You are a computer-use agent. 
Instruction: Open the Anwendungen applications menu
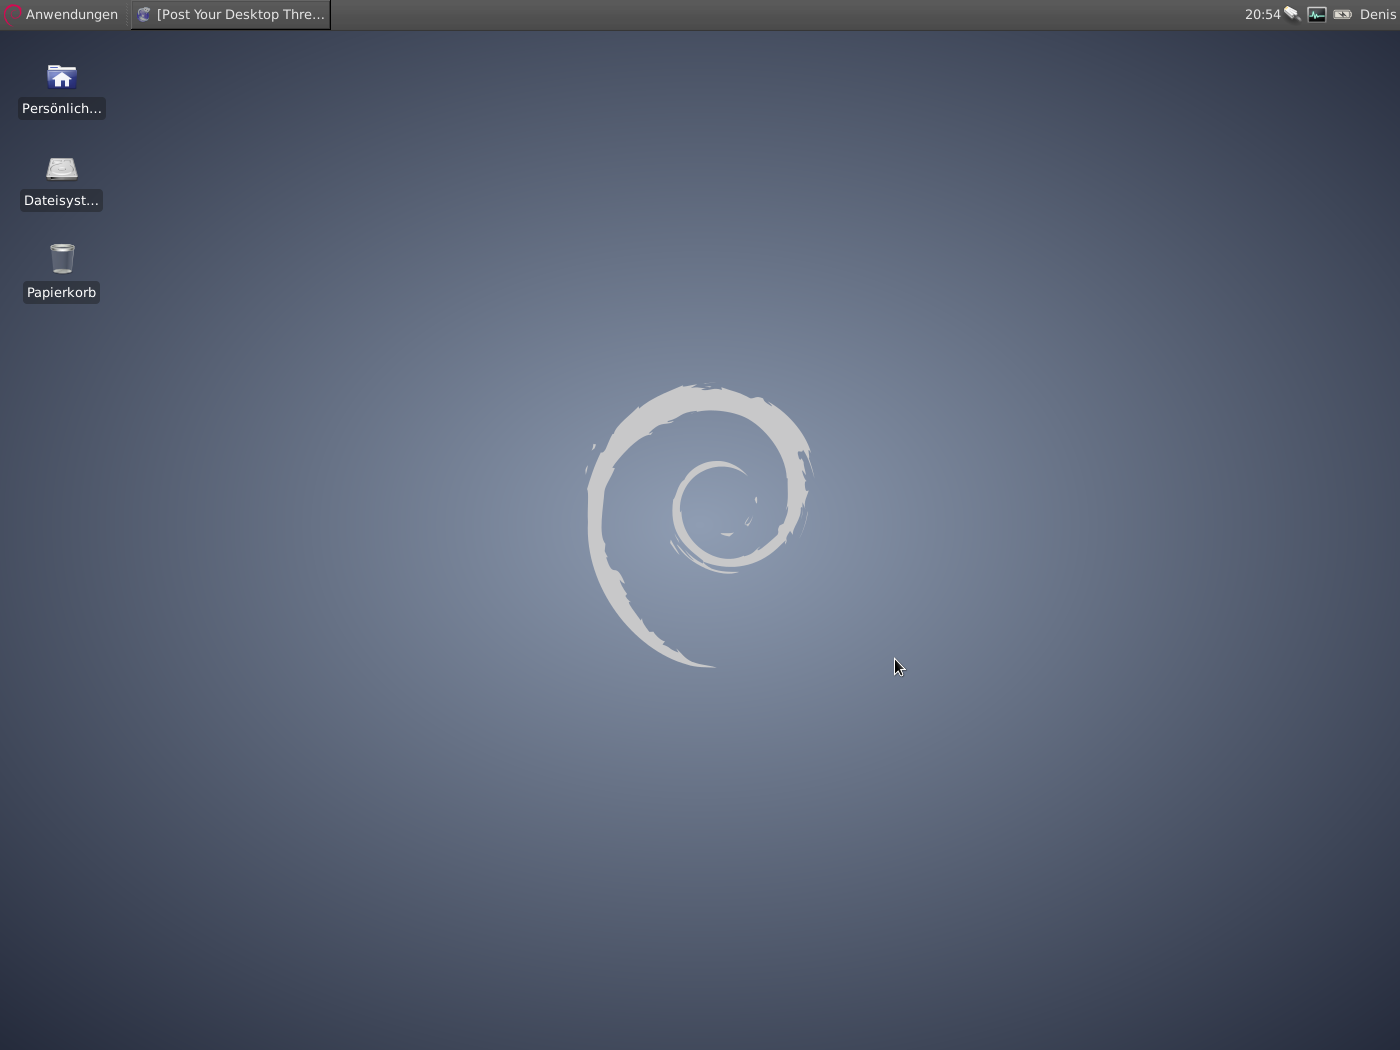61,14
